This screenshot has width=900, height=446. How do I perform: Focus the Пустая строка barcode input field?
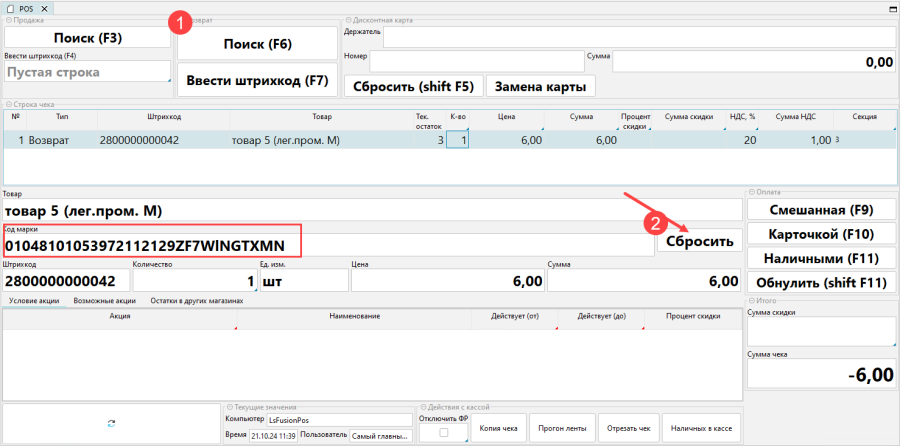[86, 72]
